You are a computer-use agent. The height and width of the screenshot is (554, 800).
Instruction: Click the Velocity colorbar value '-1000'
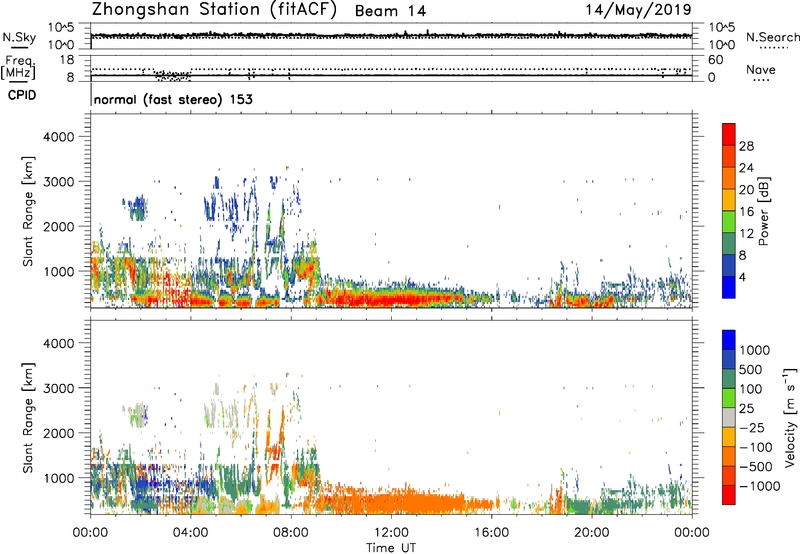pyautogui.click(x=759, y=486)
